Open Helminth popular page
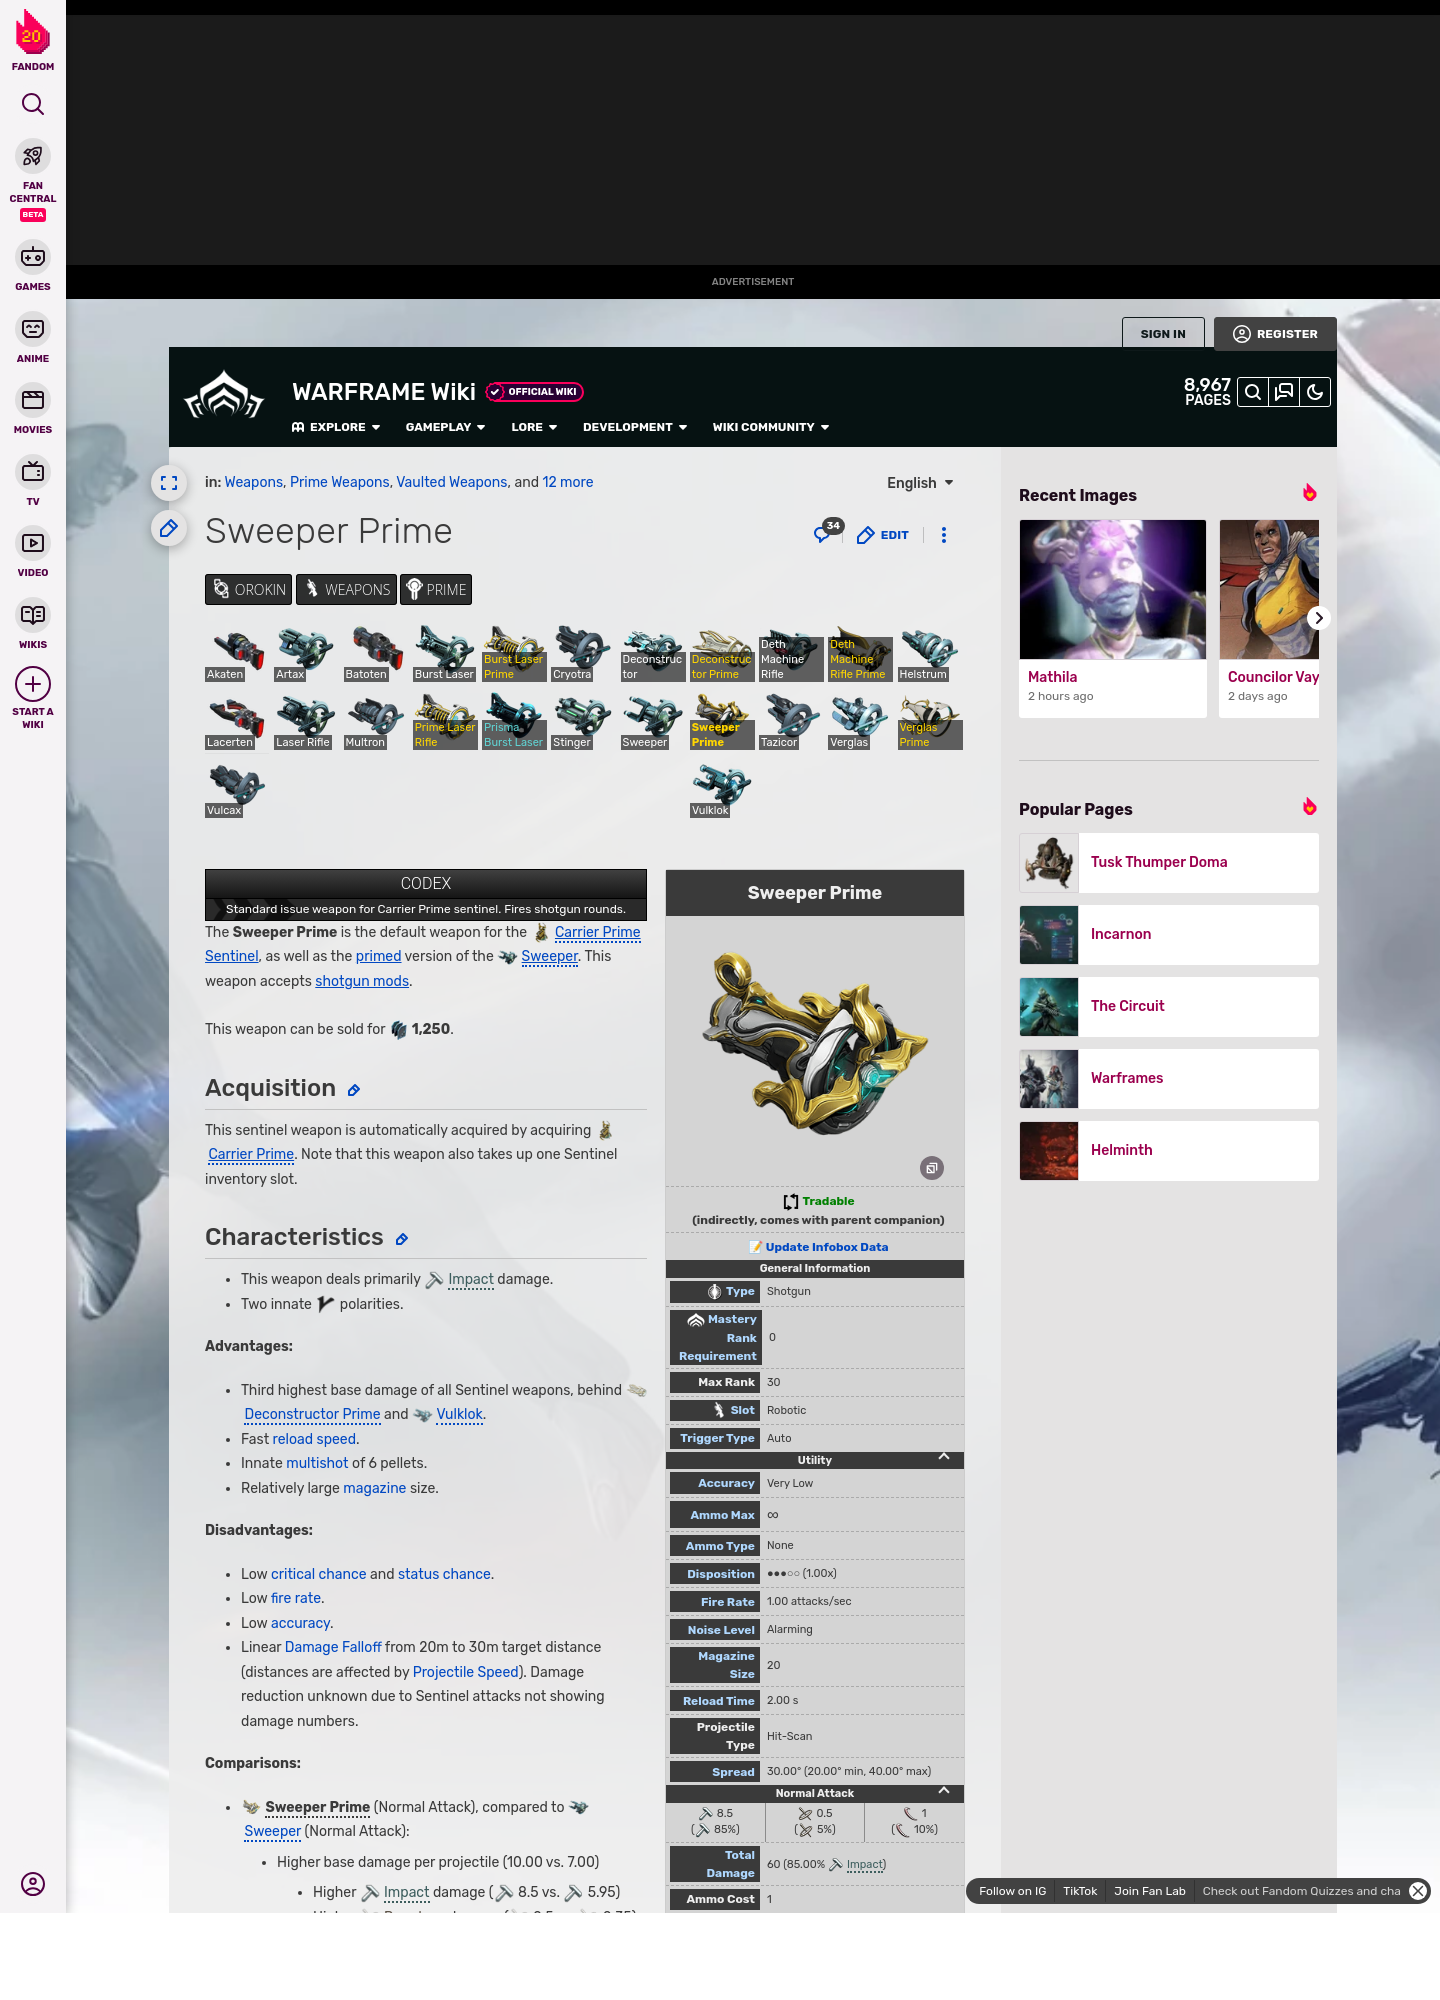Viewport: 1440px width, 2000px height. tap(1169, 1151)
